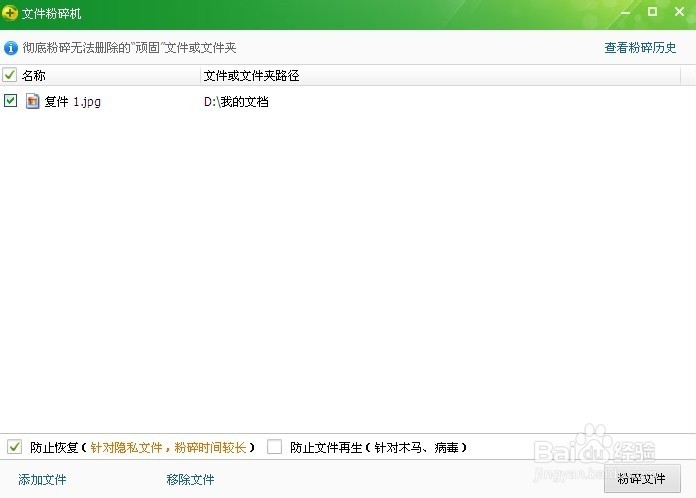This screenshot has width=696, height=498.
Task: Click the 粉碎文件 button
Action: (642, 478)
